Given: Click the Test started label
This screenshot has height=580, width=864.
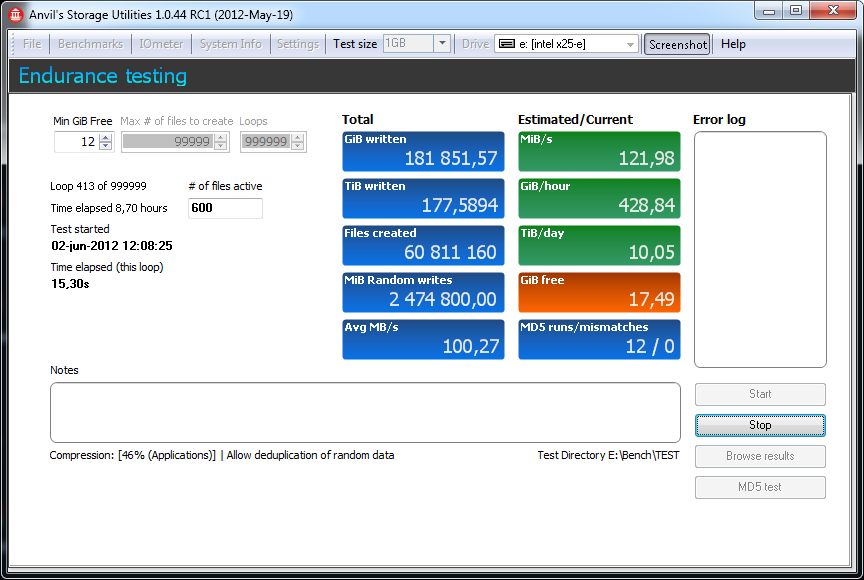Looking at the screenshot, I should tap(80, 229).
